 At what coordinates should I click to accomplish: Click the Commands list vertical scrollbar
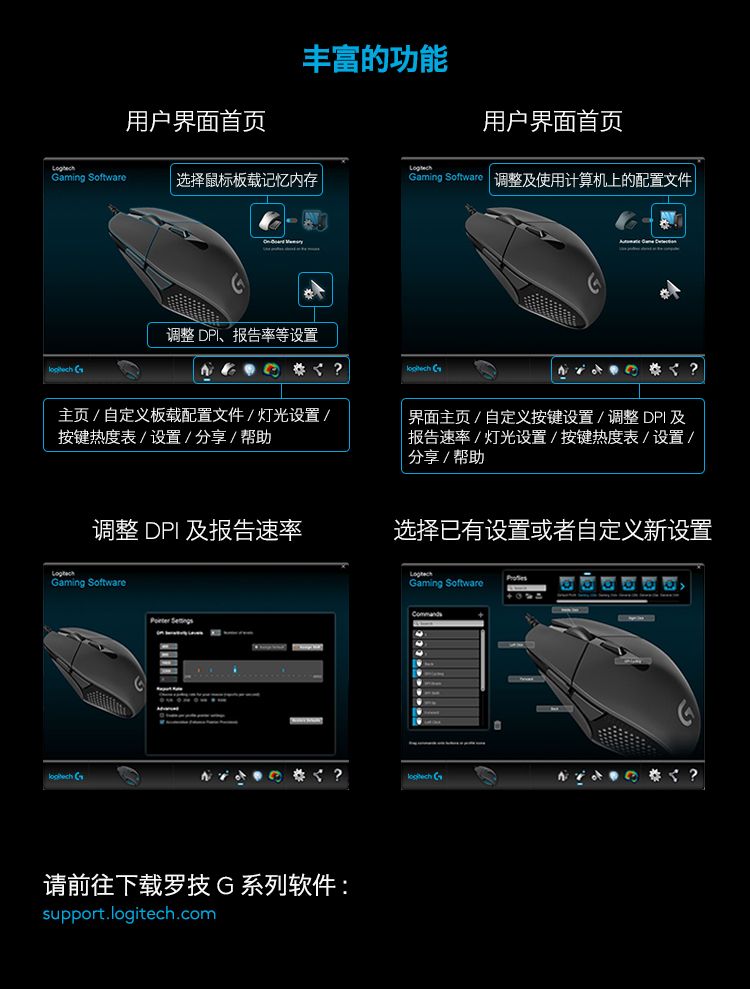(x=483, y=660)
